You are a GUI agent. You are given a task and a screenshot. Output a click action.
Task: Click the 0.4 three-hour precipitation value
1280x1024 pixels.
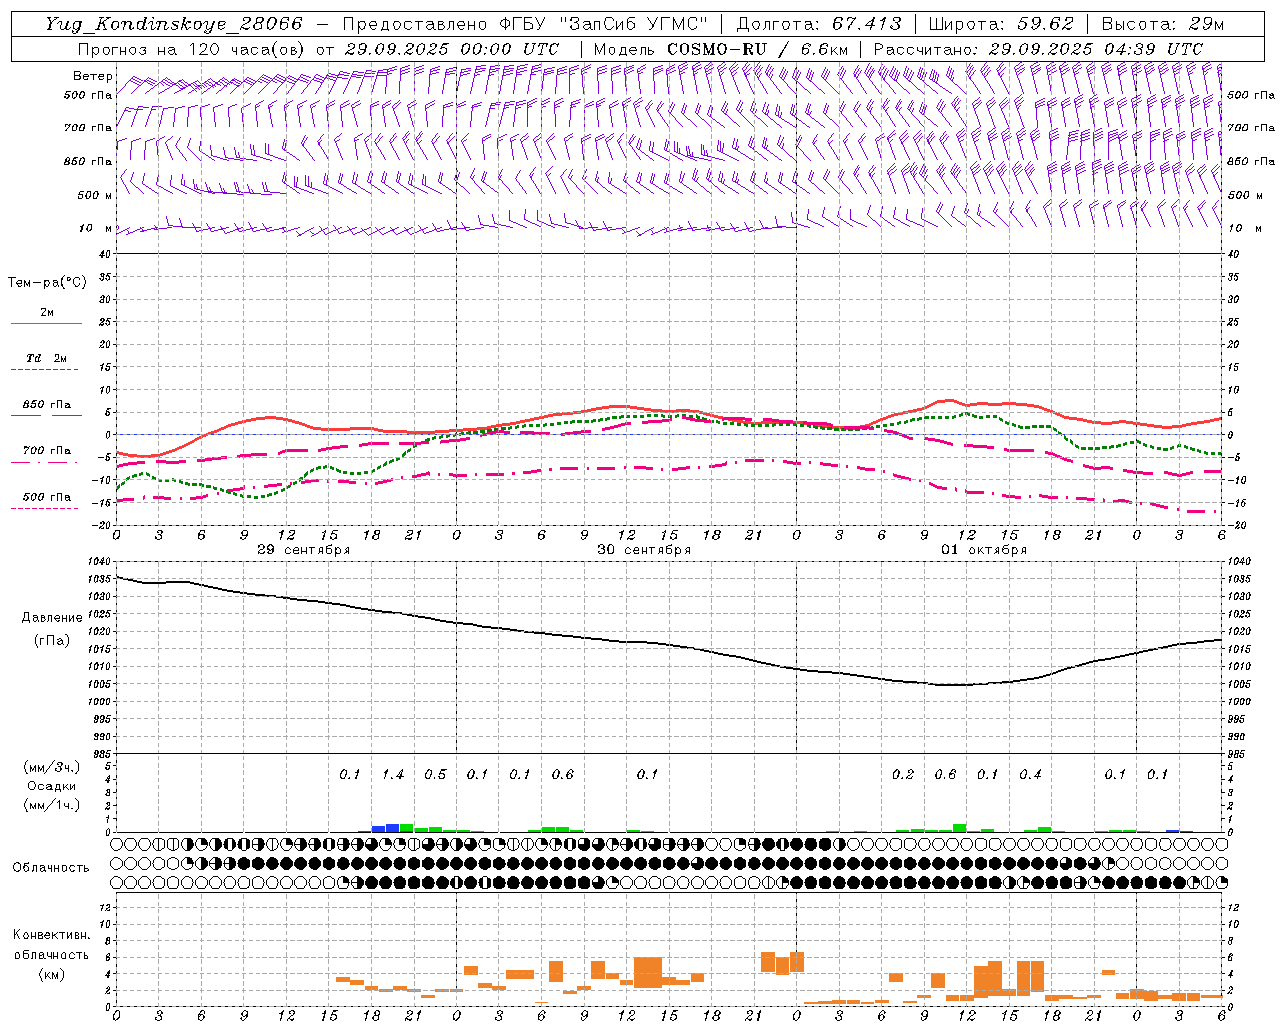click(x=1030, y=775)
